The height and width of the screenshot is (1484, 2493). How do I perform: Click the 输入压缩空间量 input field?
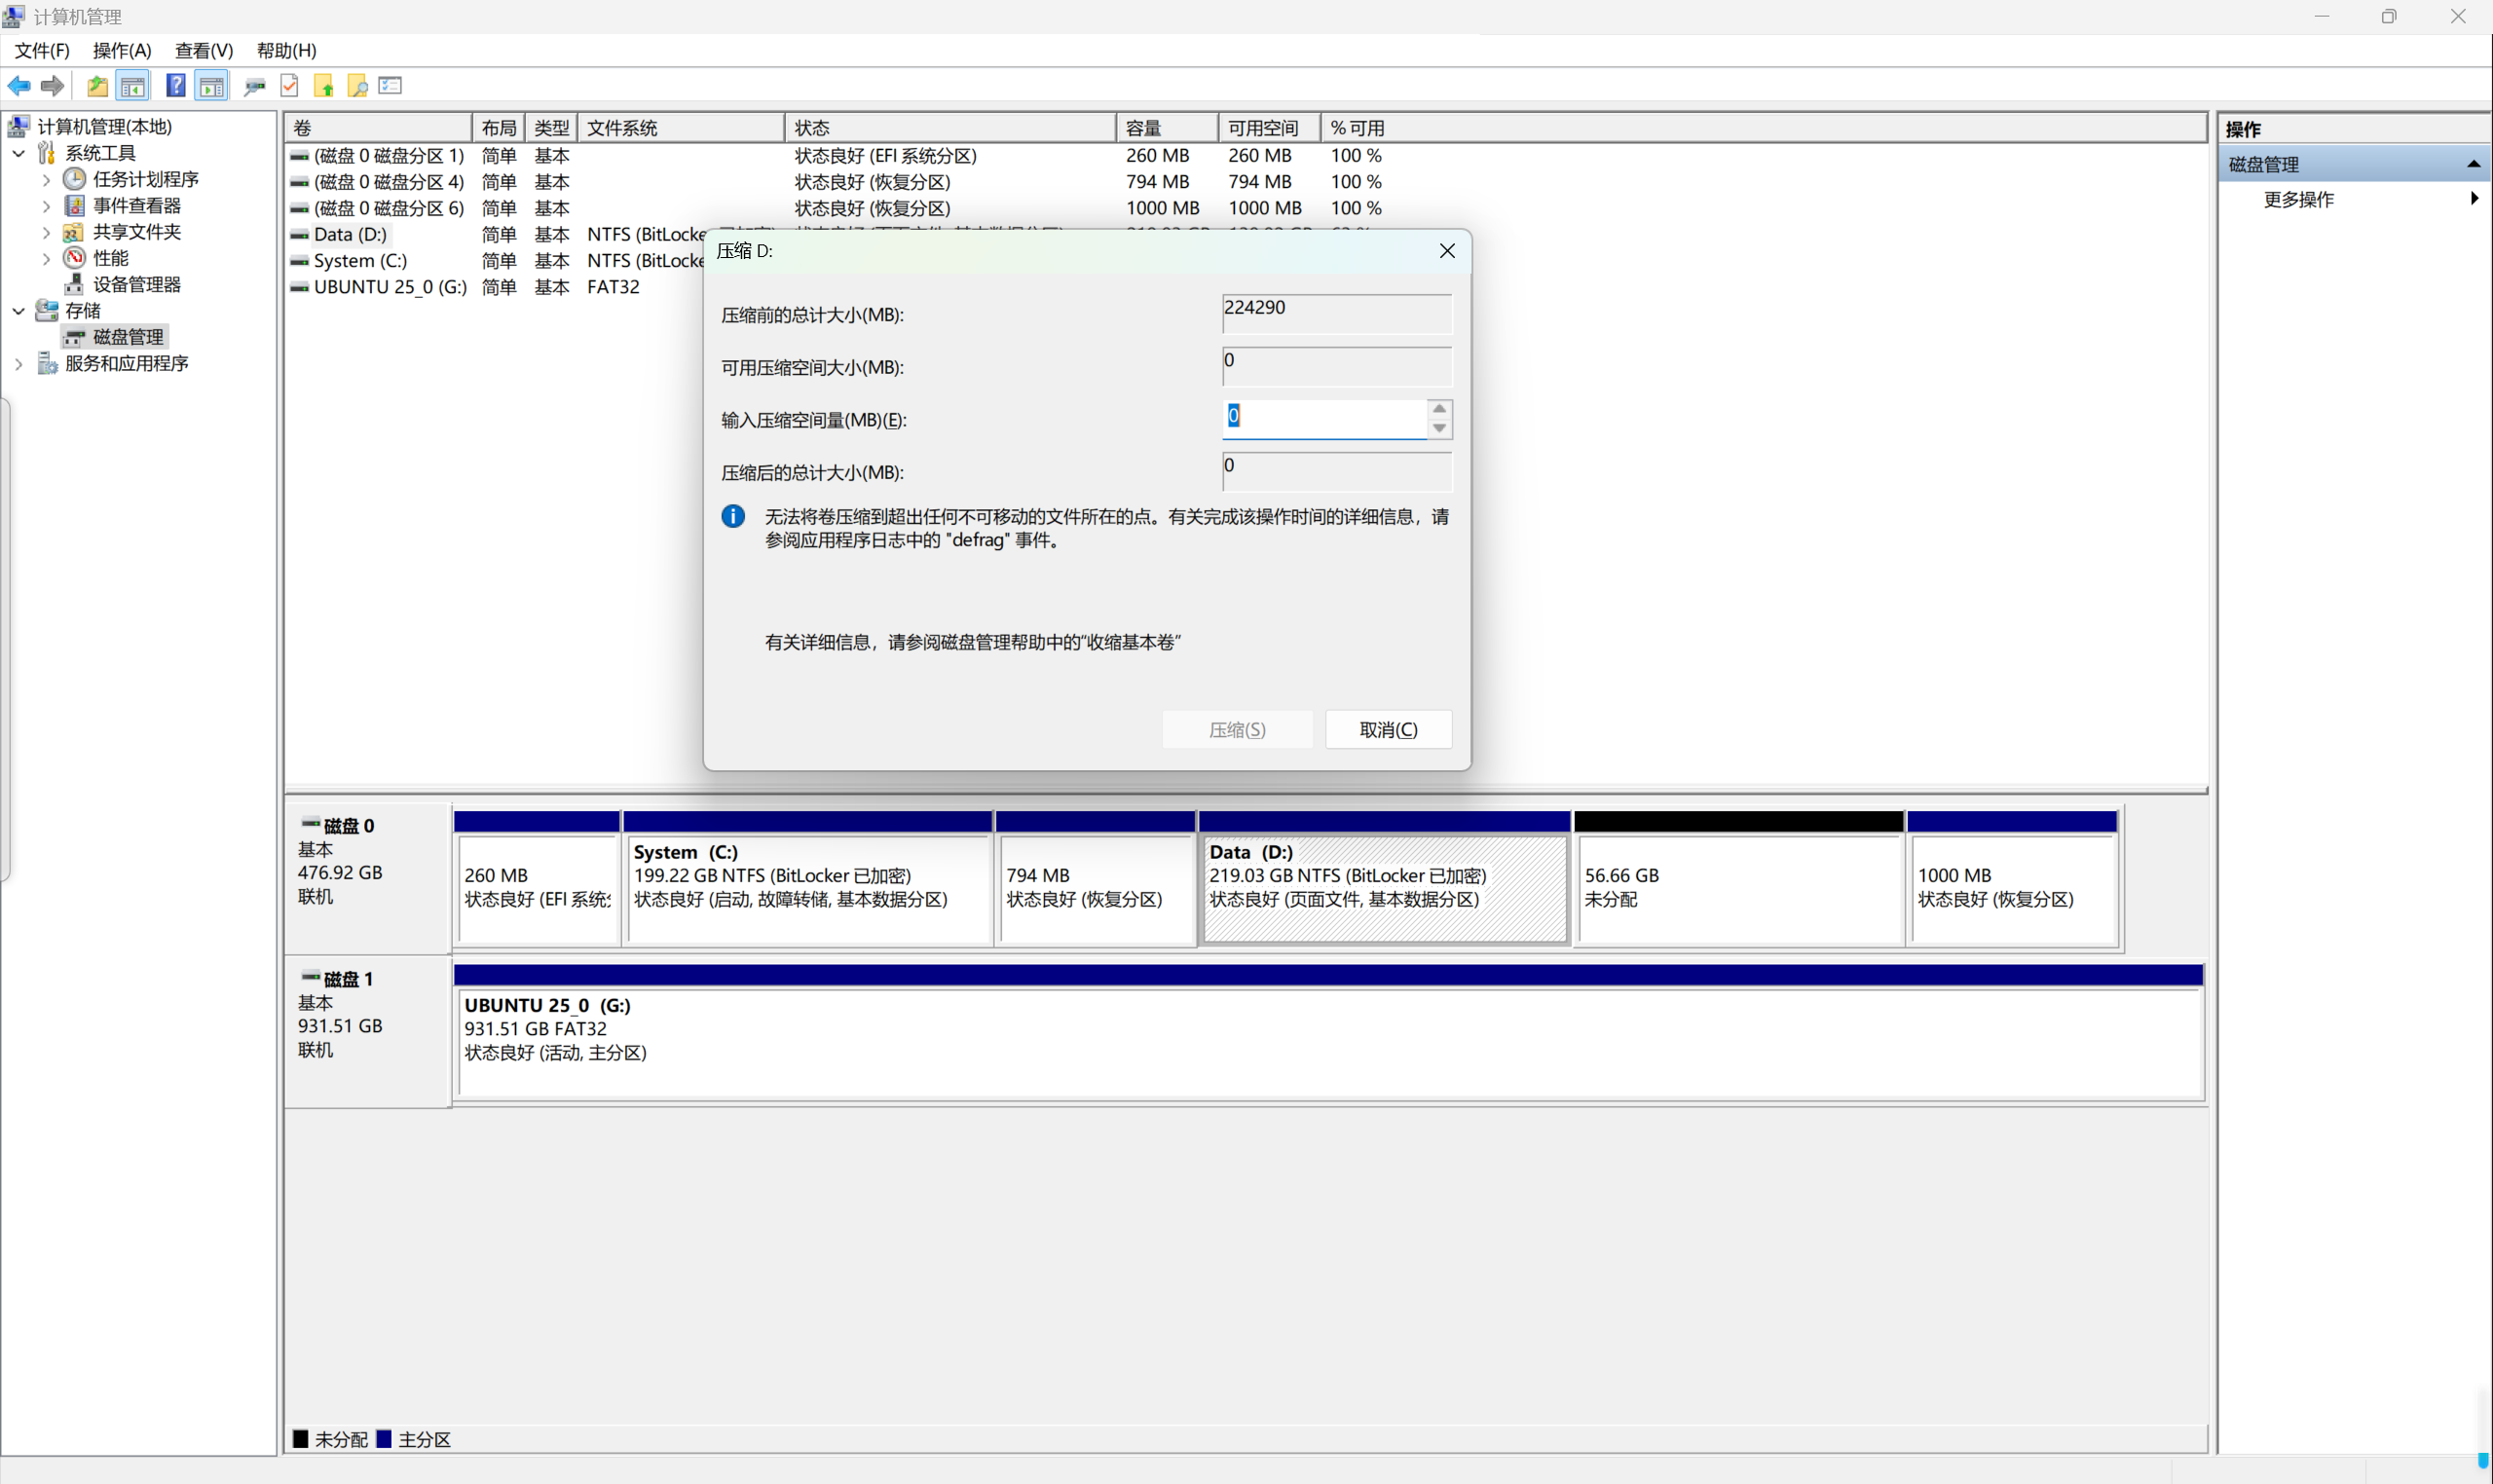[1322, 417]
